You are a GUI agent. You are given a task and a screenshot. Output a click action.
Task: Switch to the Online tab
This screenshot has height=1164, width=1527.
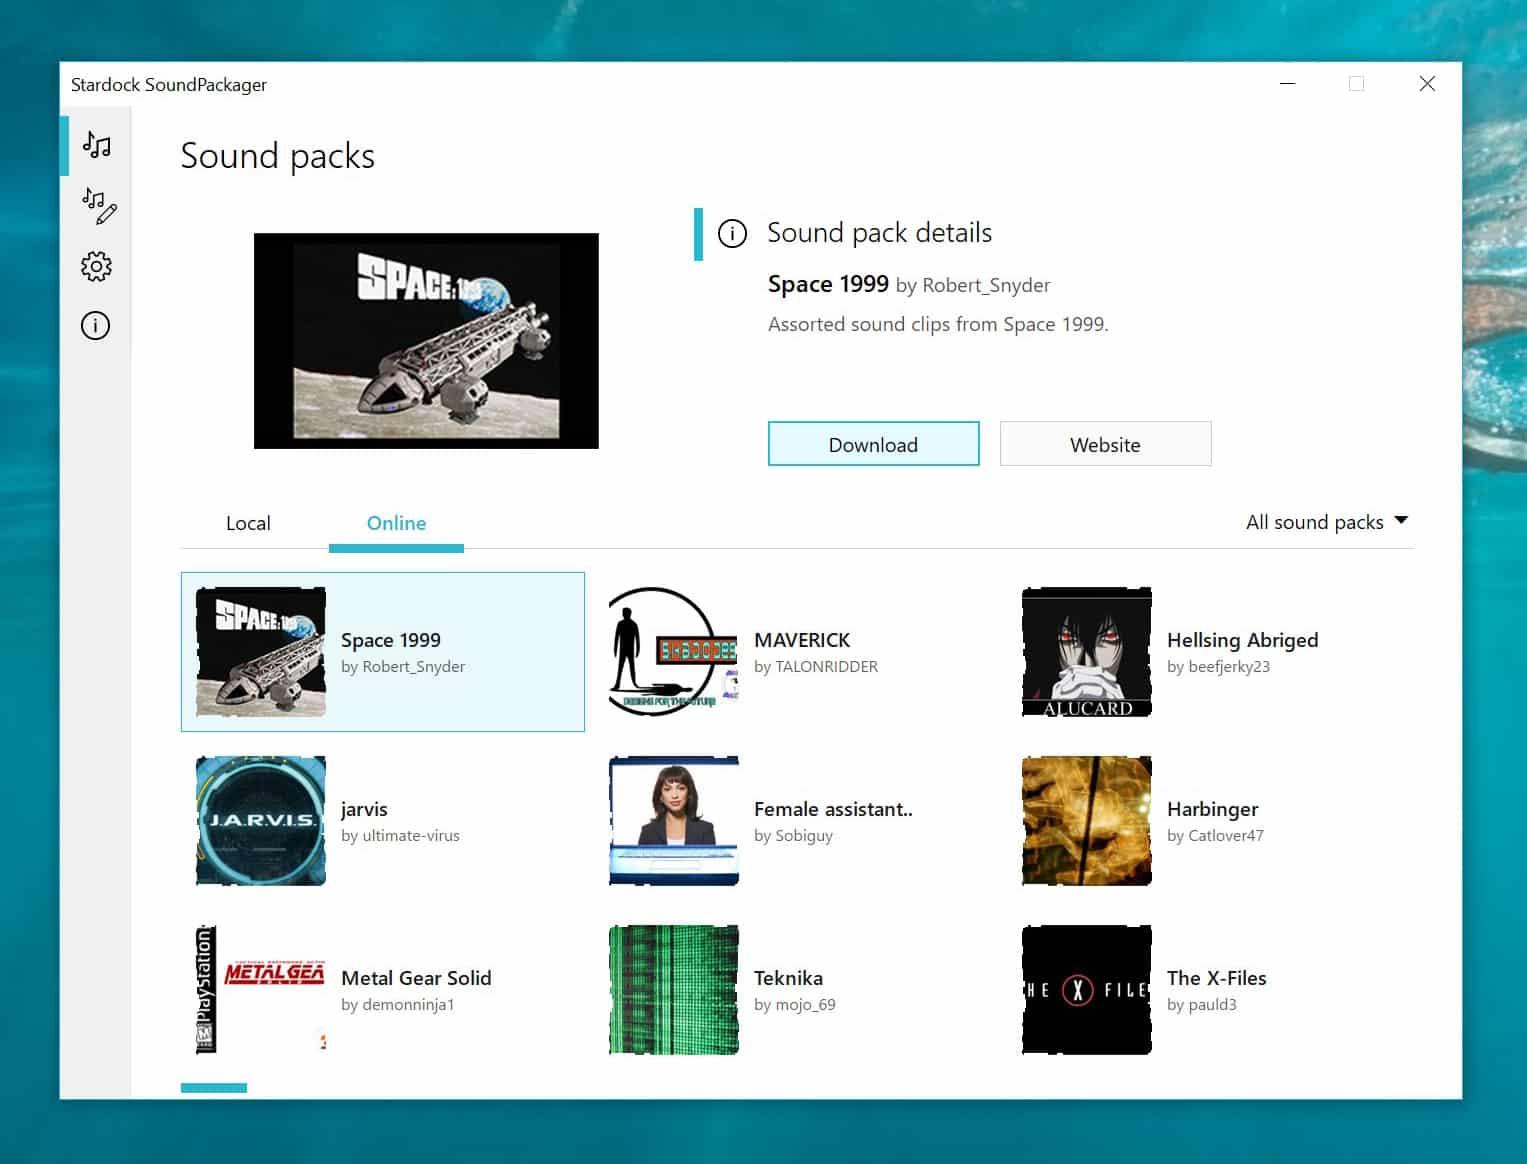coord(396,523)
